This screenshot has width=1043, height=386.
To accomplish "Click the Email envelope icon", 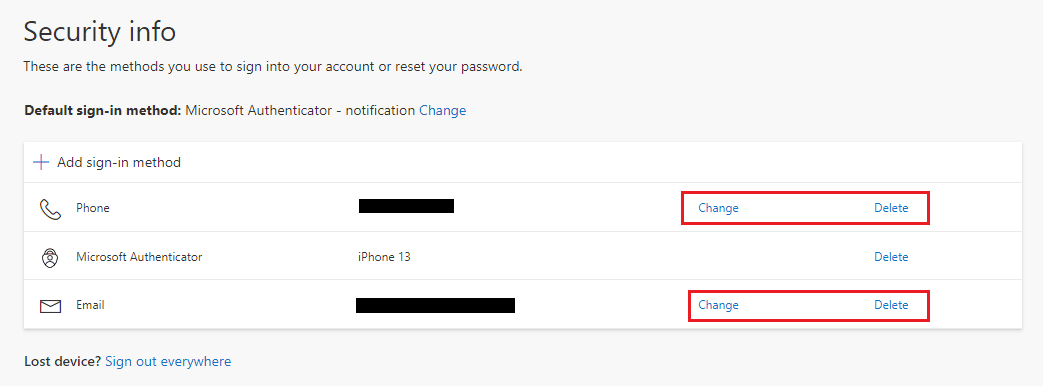I will pos(51,306).
